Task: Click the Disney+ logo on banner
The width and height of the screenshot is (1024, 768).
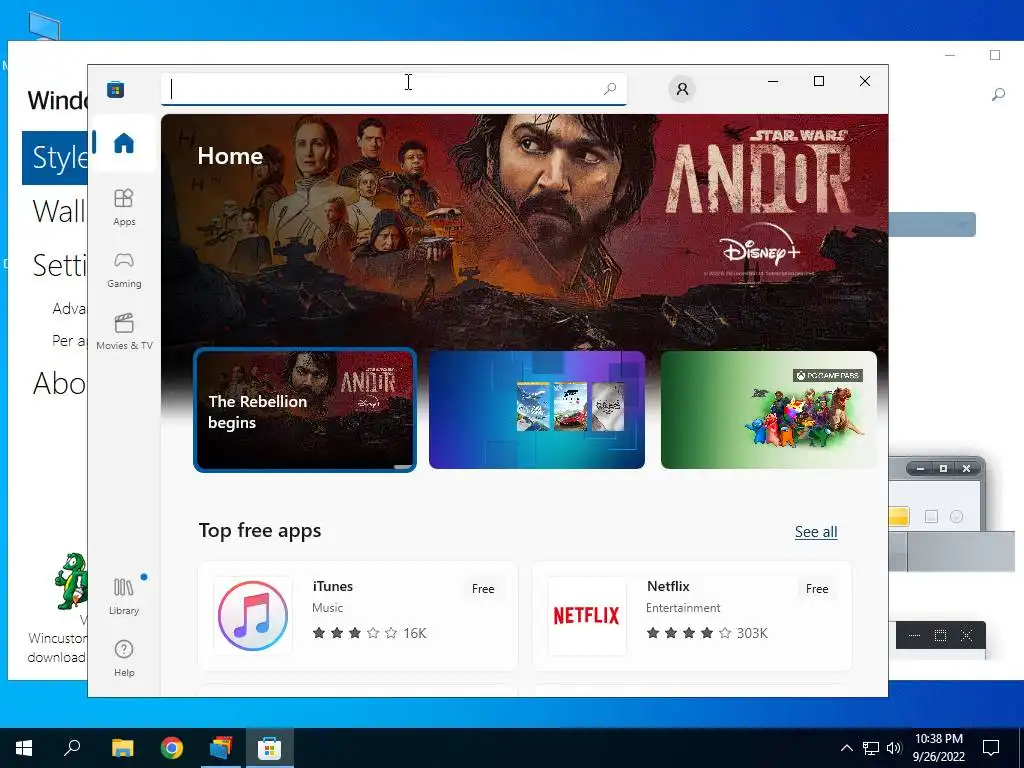Action: pos(760,247)
